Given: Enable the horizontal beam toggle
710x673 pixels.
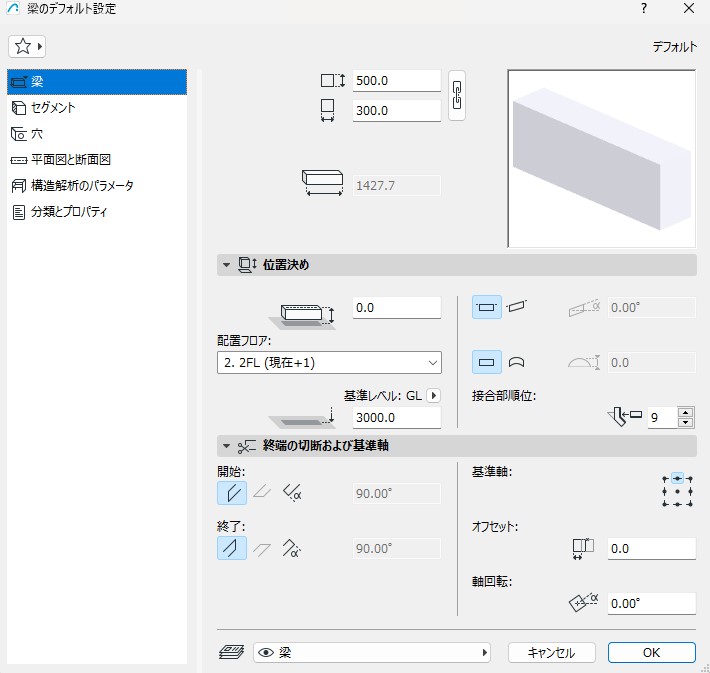Looking at the screenshot, I should click(x=486, y=307).
